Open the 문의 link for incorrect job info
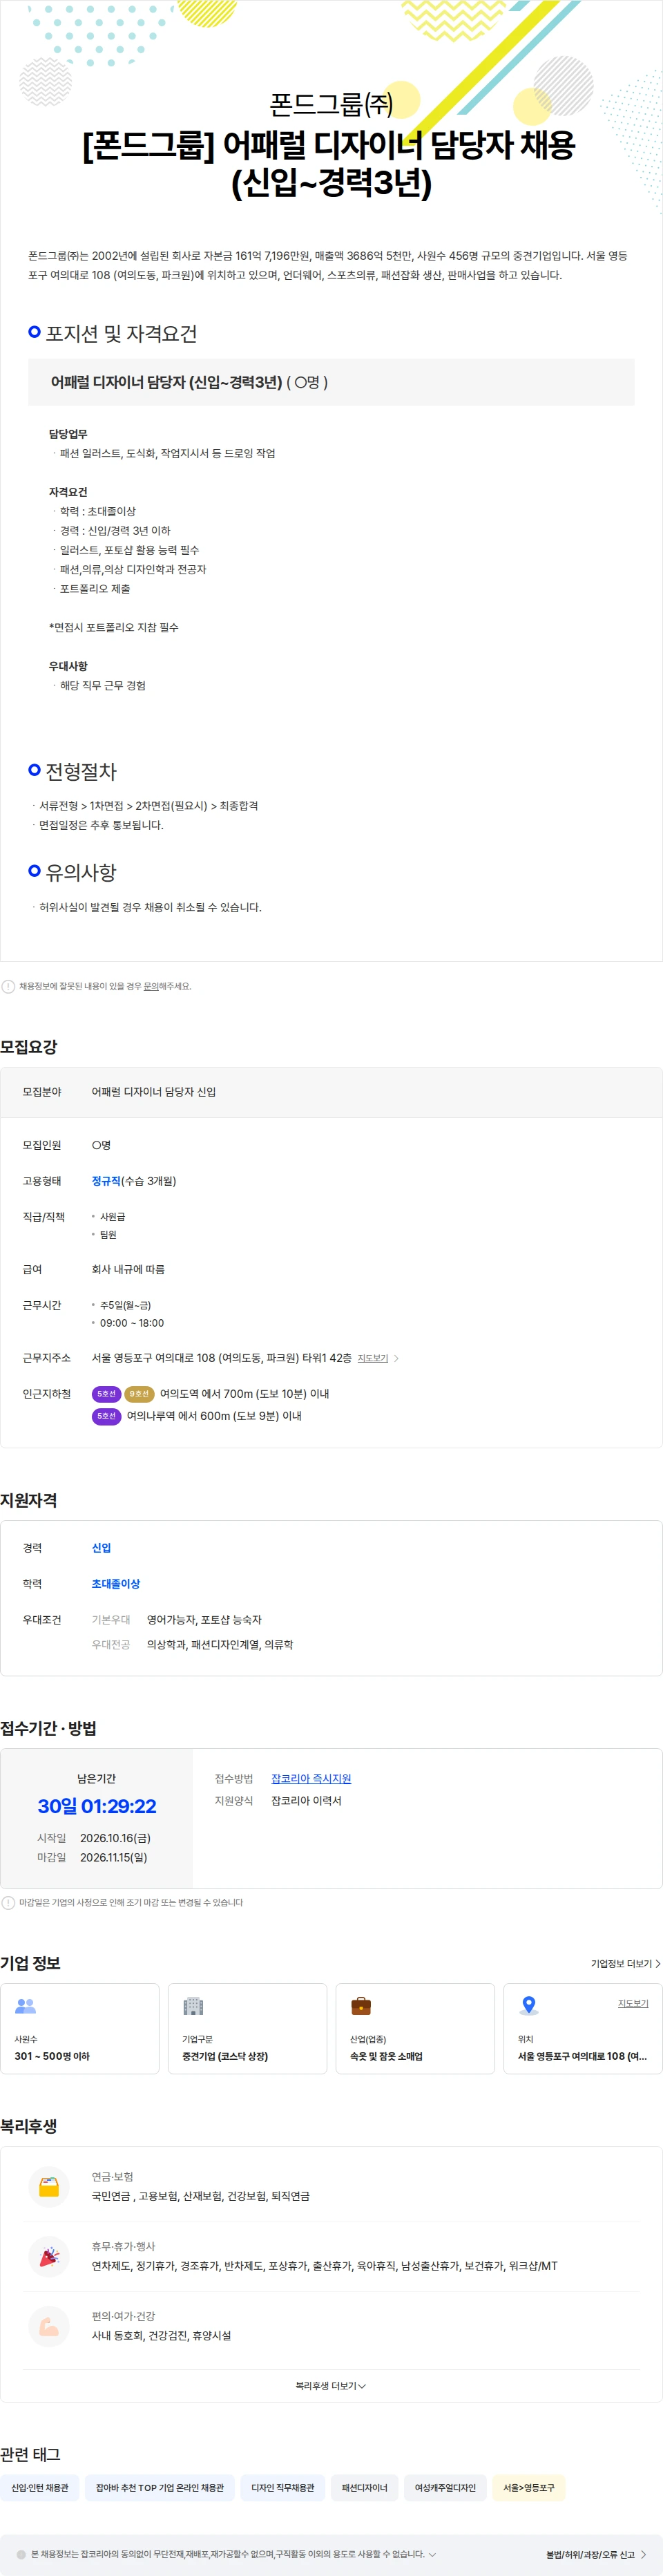The width and height of the screenshot is (663, 2576). (150, 986)
